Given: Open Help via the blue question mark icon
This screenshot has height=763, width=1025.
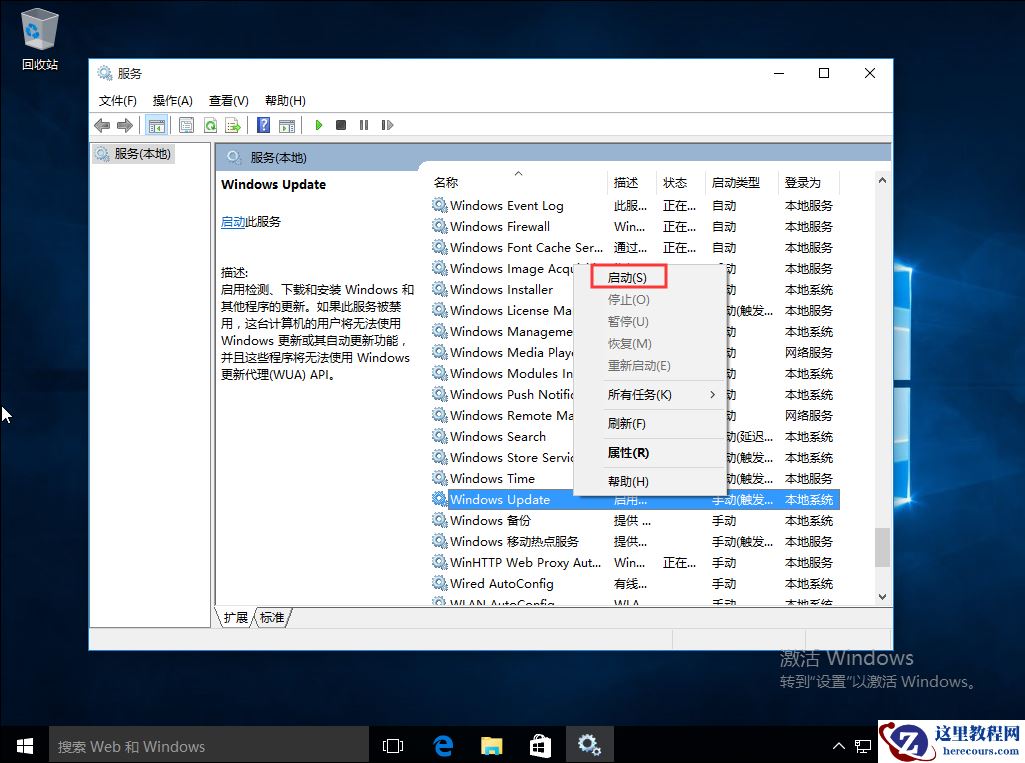Looking at the screenshot, I should (x=262, y=124).
